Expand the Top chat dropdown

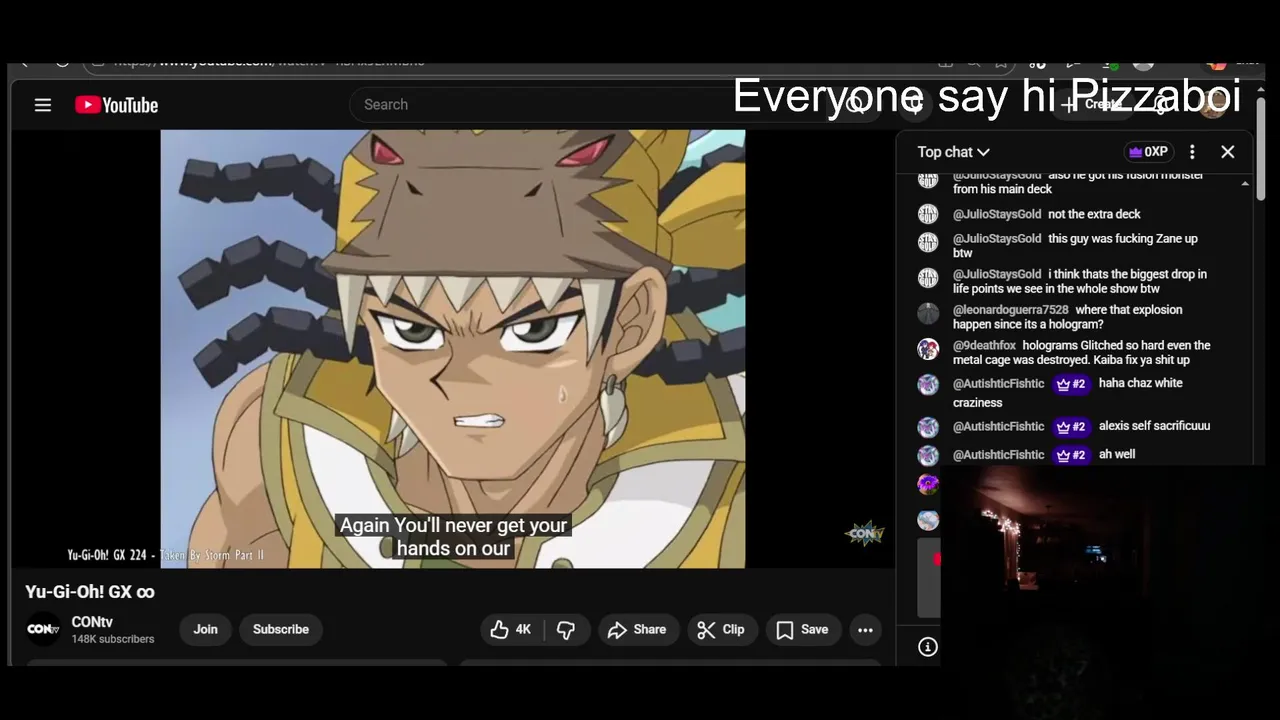point(953,152)
